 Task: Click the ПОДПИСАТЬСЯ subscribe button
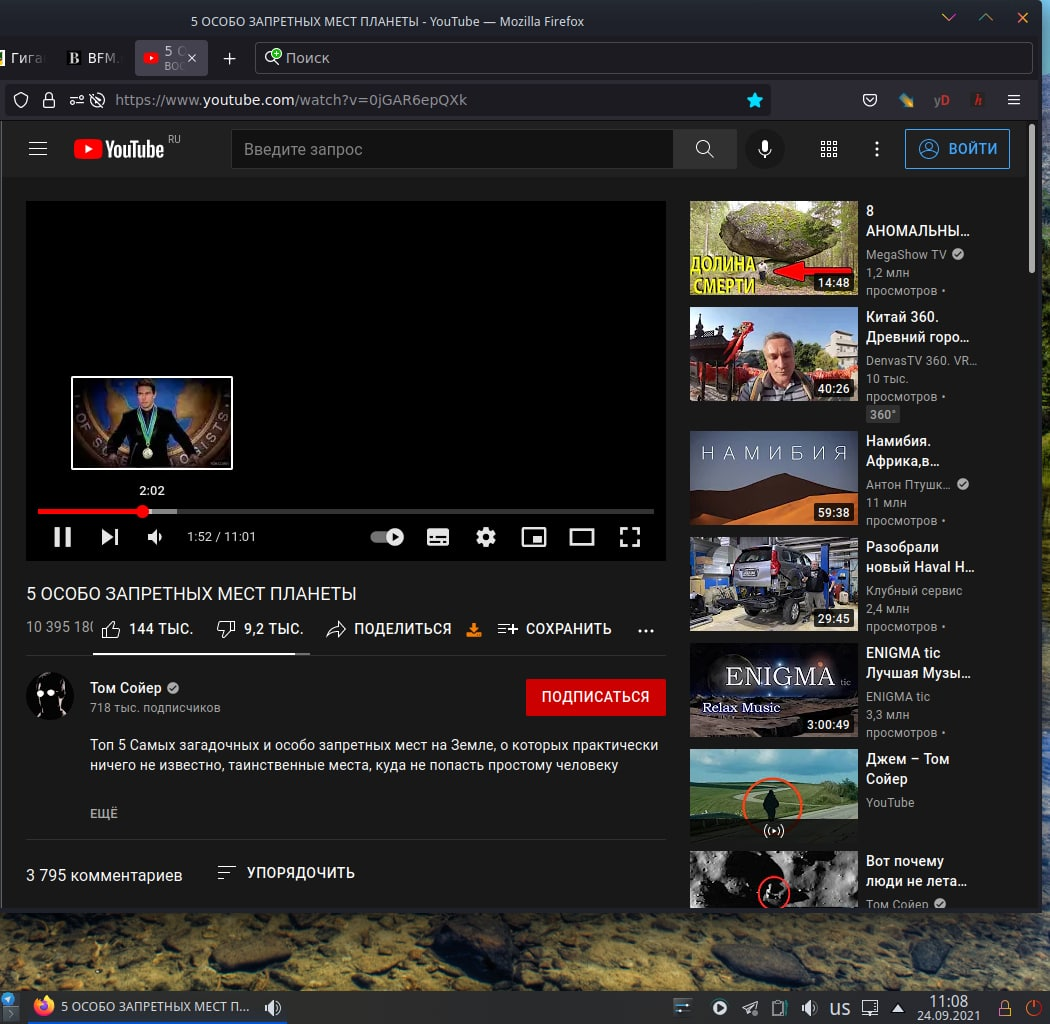(595, 697)
